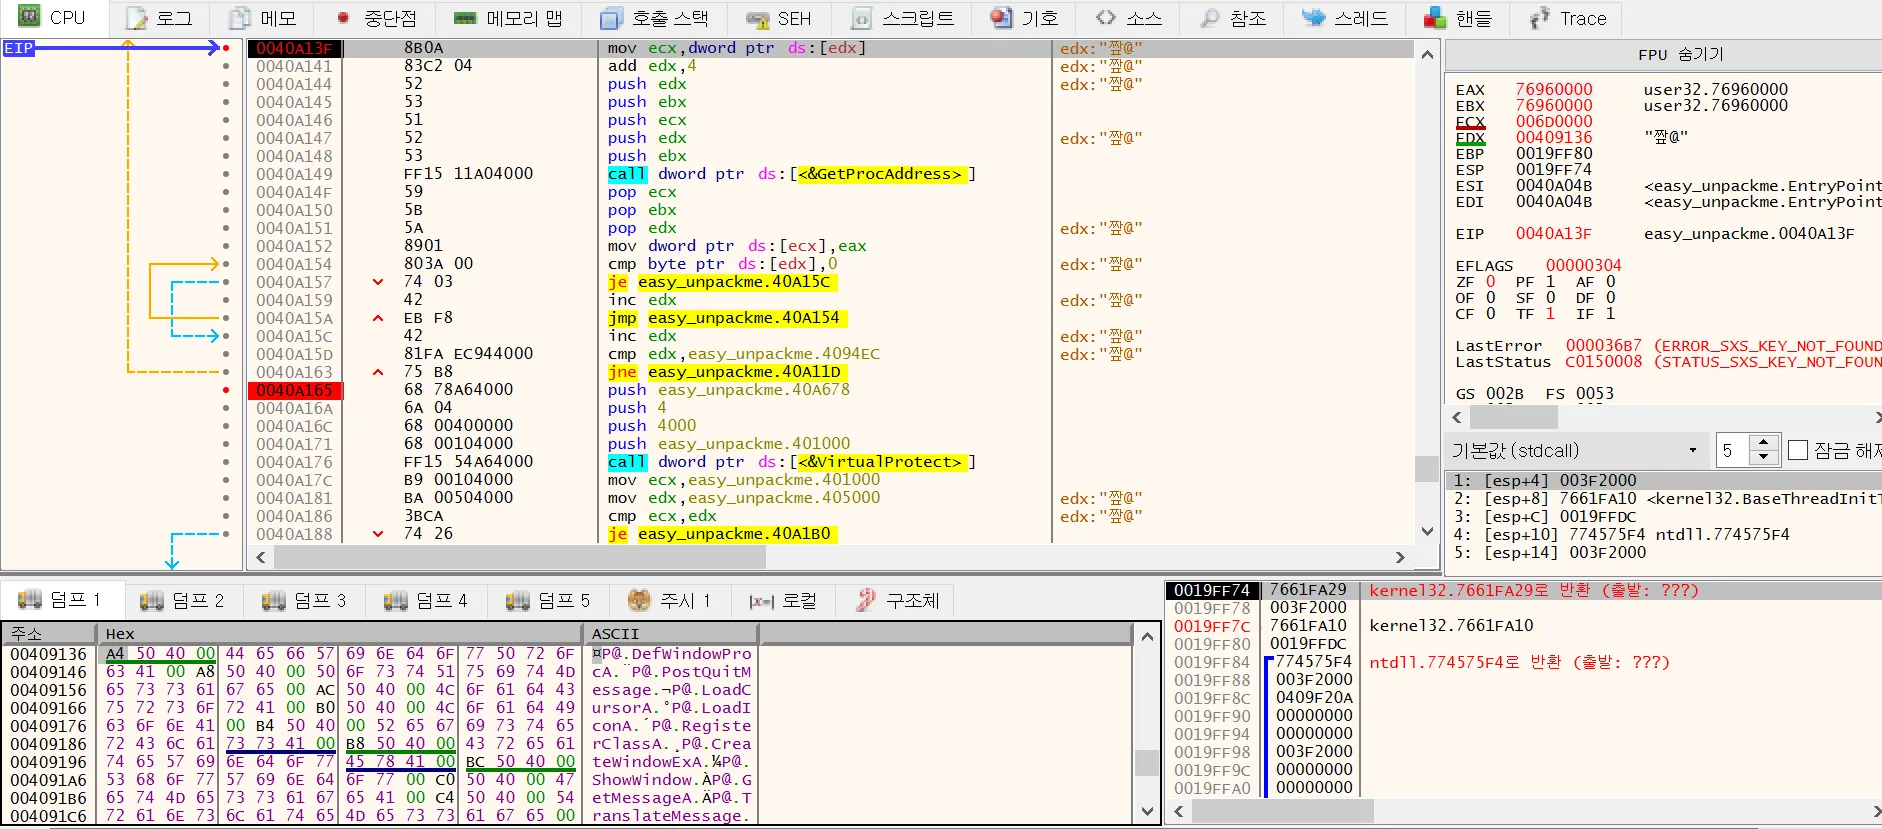
Task: Select the 호출 스택 call stack icon
Action: [x=611, y=18]
